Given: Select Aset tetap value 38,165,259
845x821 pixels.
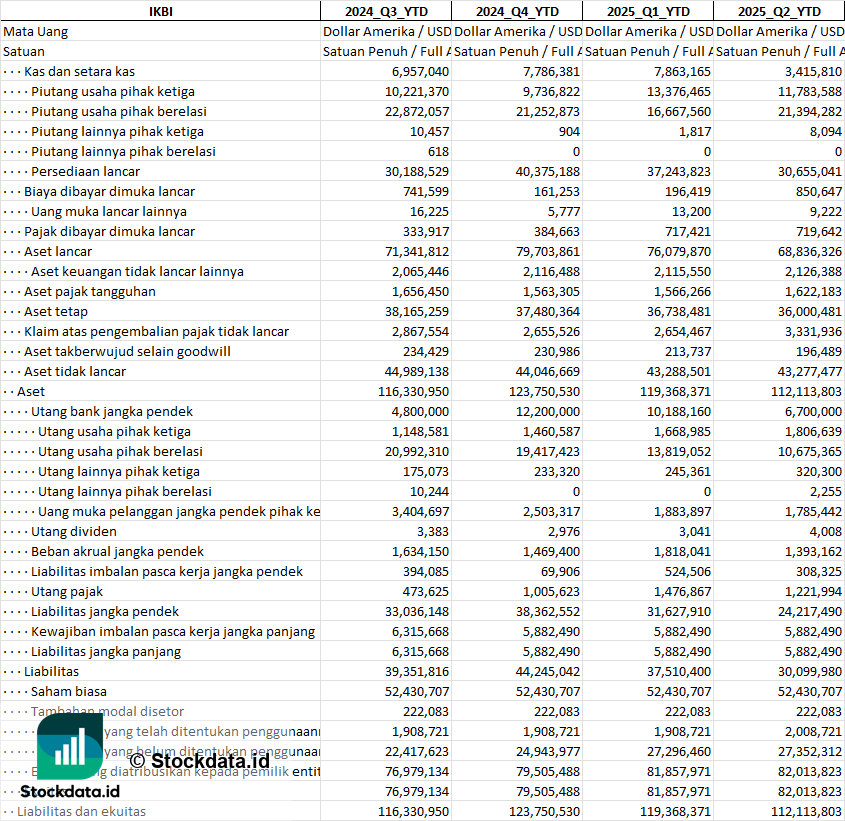Looking at the screenshot, I should click(x=417, y=311).
